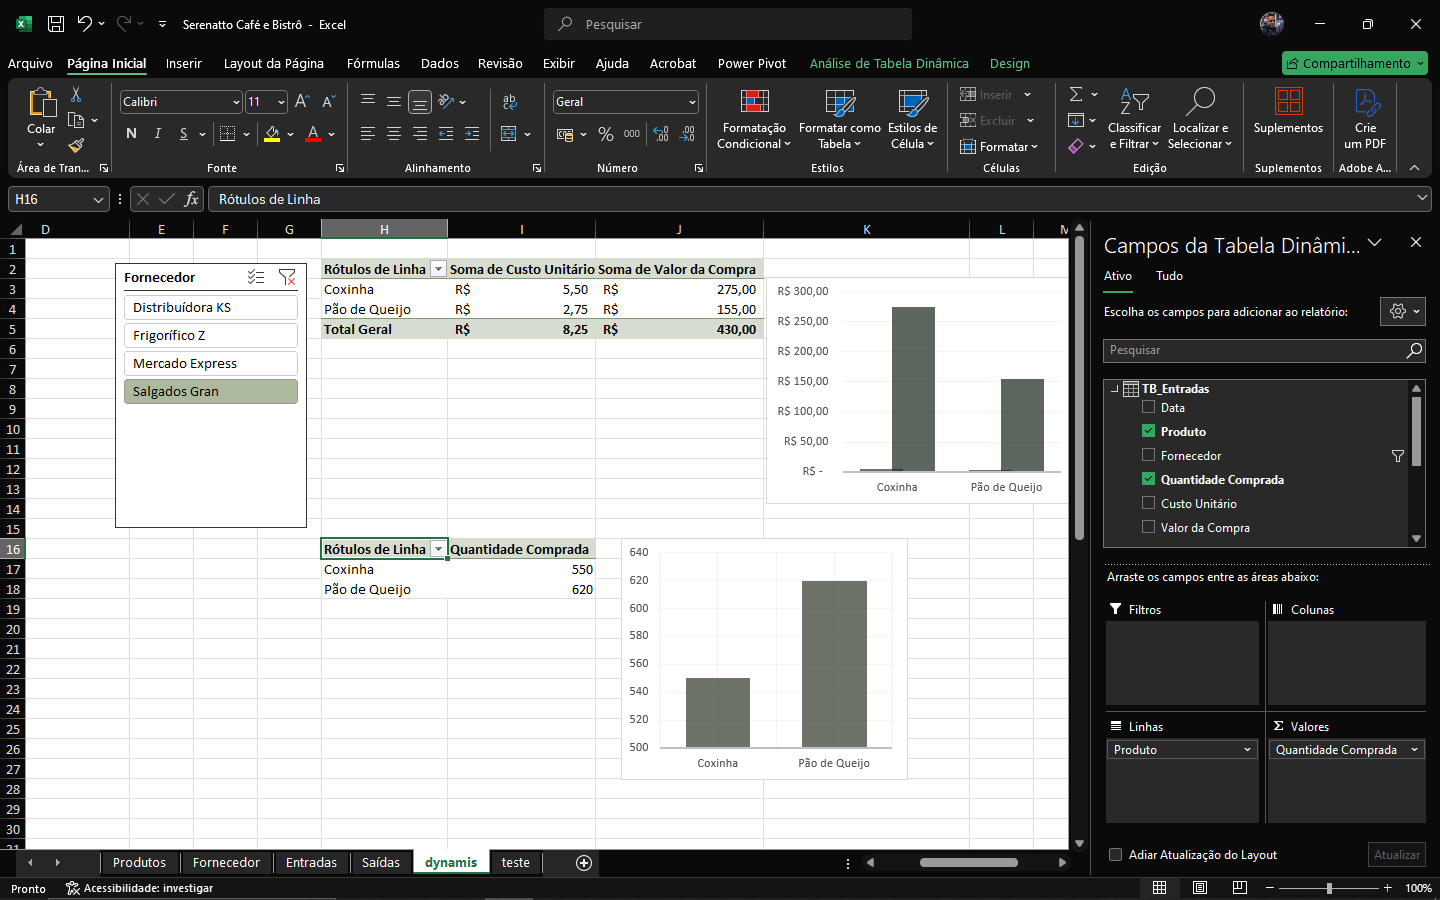Screen dimensions: 1440x900
Task: Open Formatar como Tabela
Action: tap(840, 120)
